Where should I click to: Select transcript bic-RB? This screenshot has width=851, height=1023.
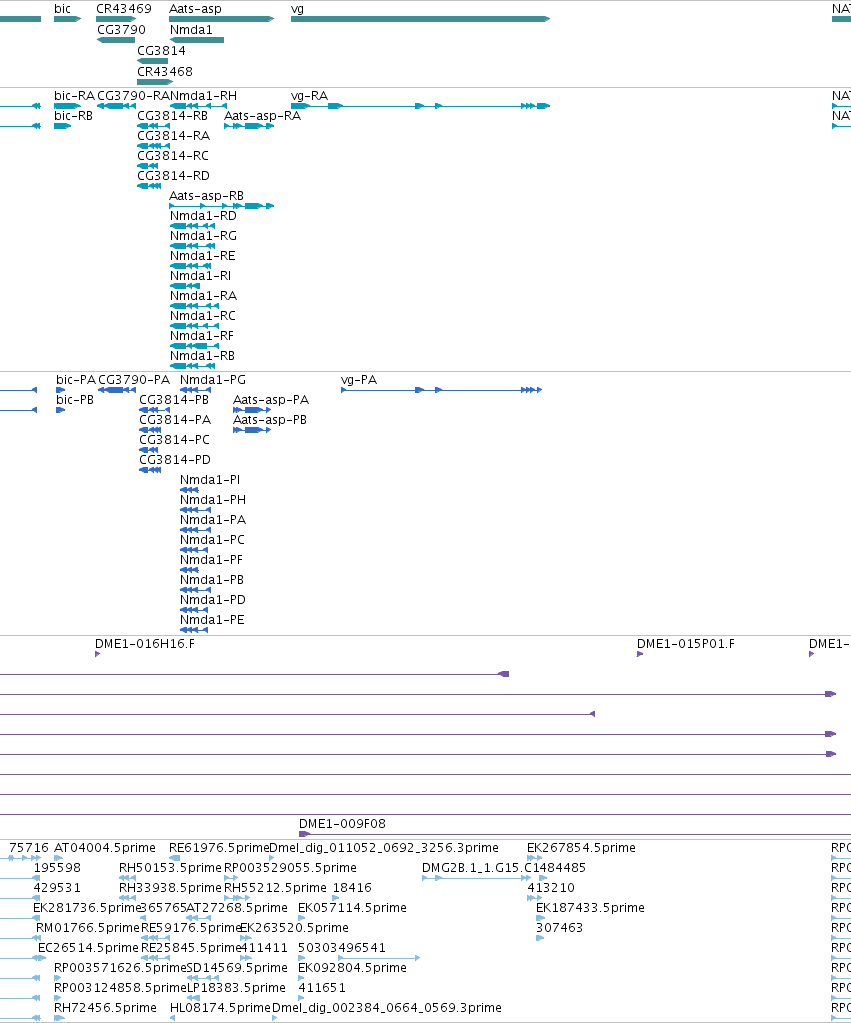click(73, 116)
